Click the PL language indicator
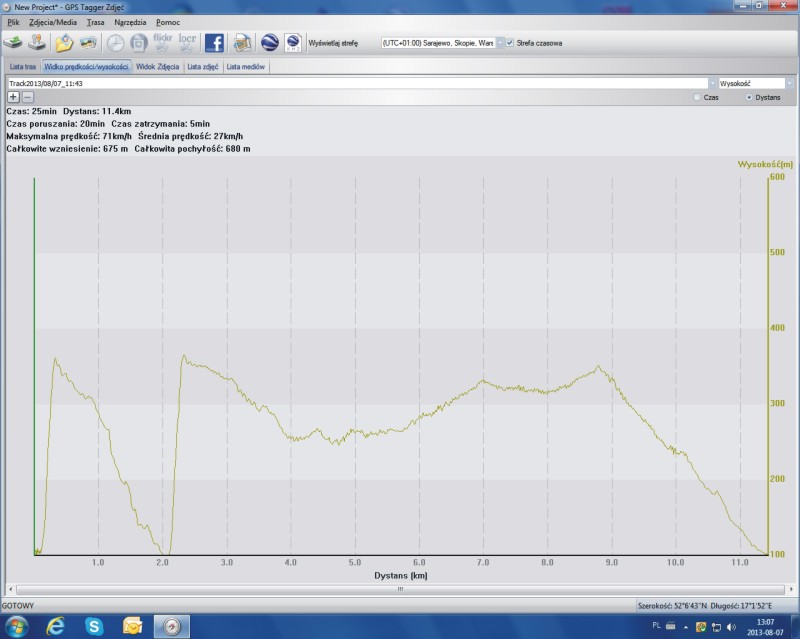This screenshot has height=639, width=800. tap(656, 625)
